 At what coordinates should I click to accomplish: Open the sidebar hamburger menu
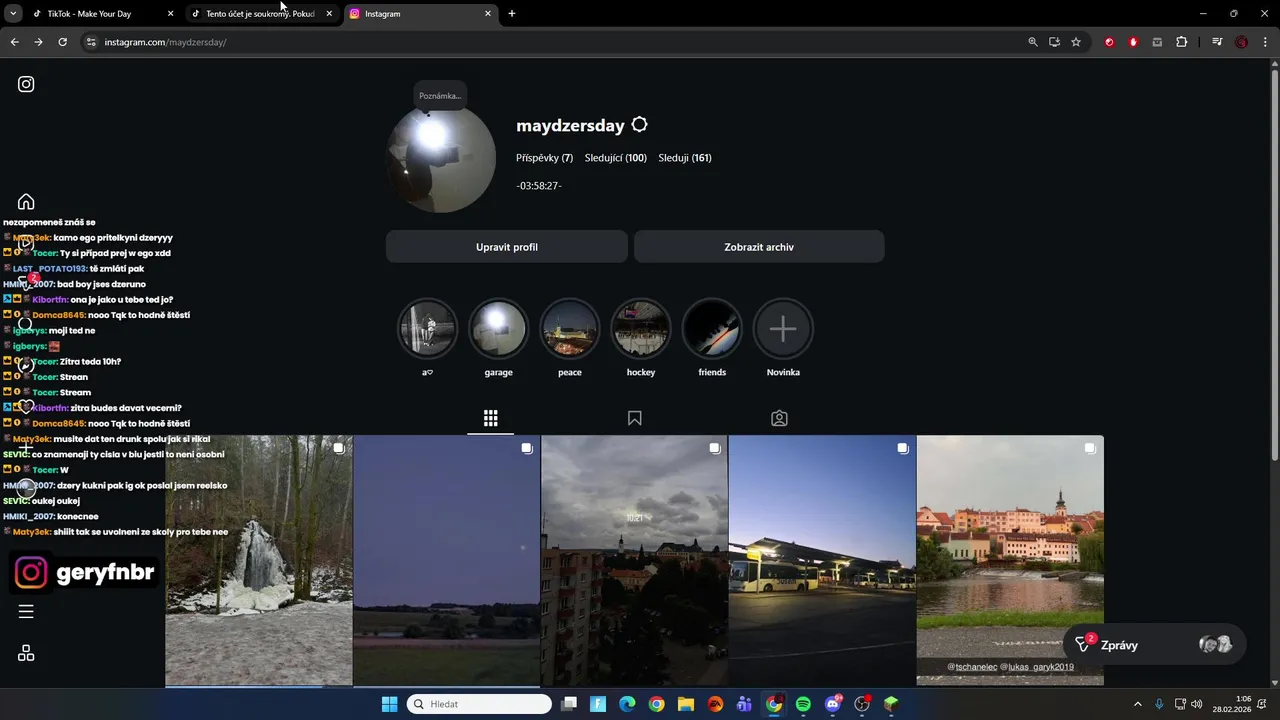[26, 611]
